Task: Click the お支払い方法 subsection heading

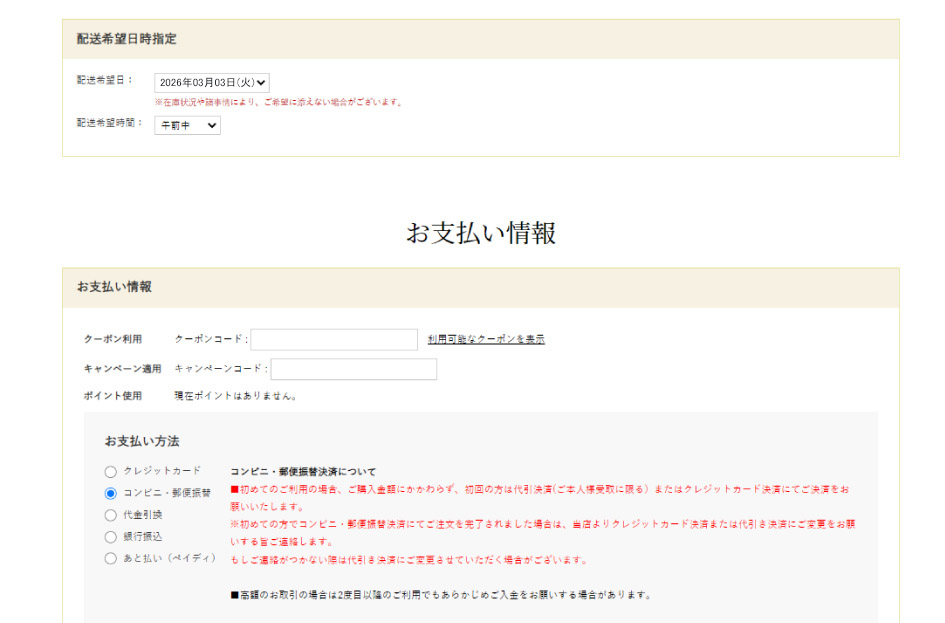Action: point(142,441)
